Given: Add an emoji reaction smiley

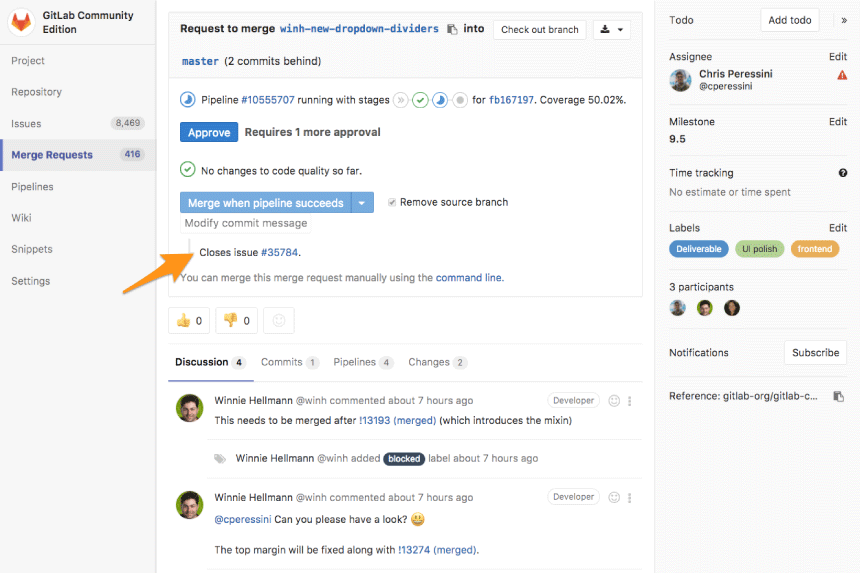Looking at the screenshot, I should pyautogui.click(x=279, y=321).
